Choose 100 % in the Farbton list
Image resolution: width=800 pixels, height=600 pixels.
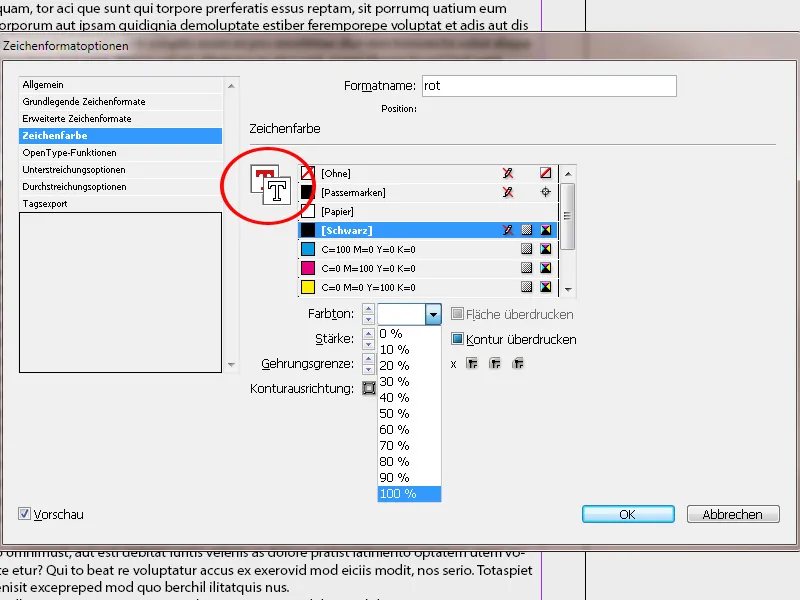click(409, 493)
